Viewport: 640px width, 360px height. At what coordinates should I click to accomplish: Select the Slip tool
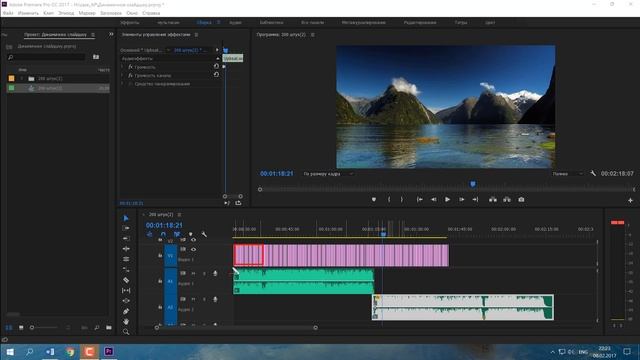(126, 290)
